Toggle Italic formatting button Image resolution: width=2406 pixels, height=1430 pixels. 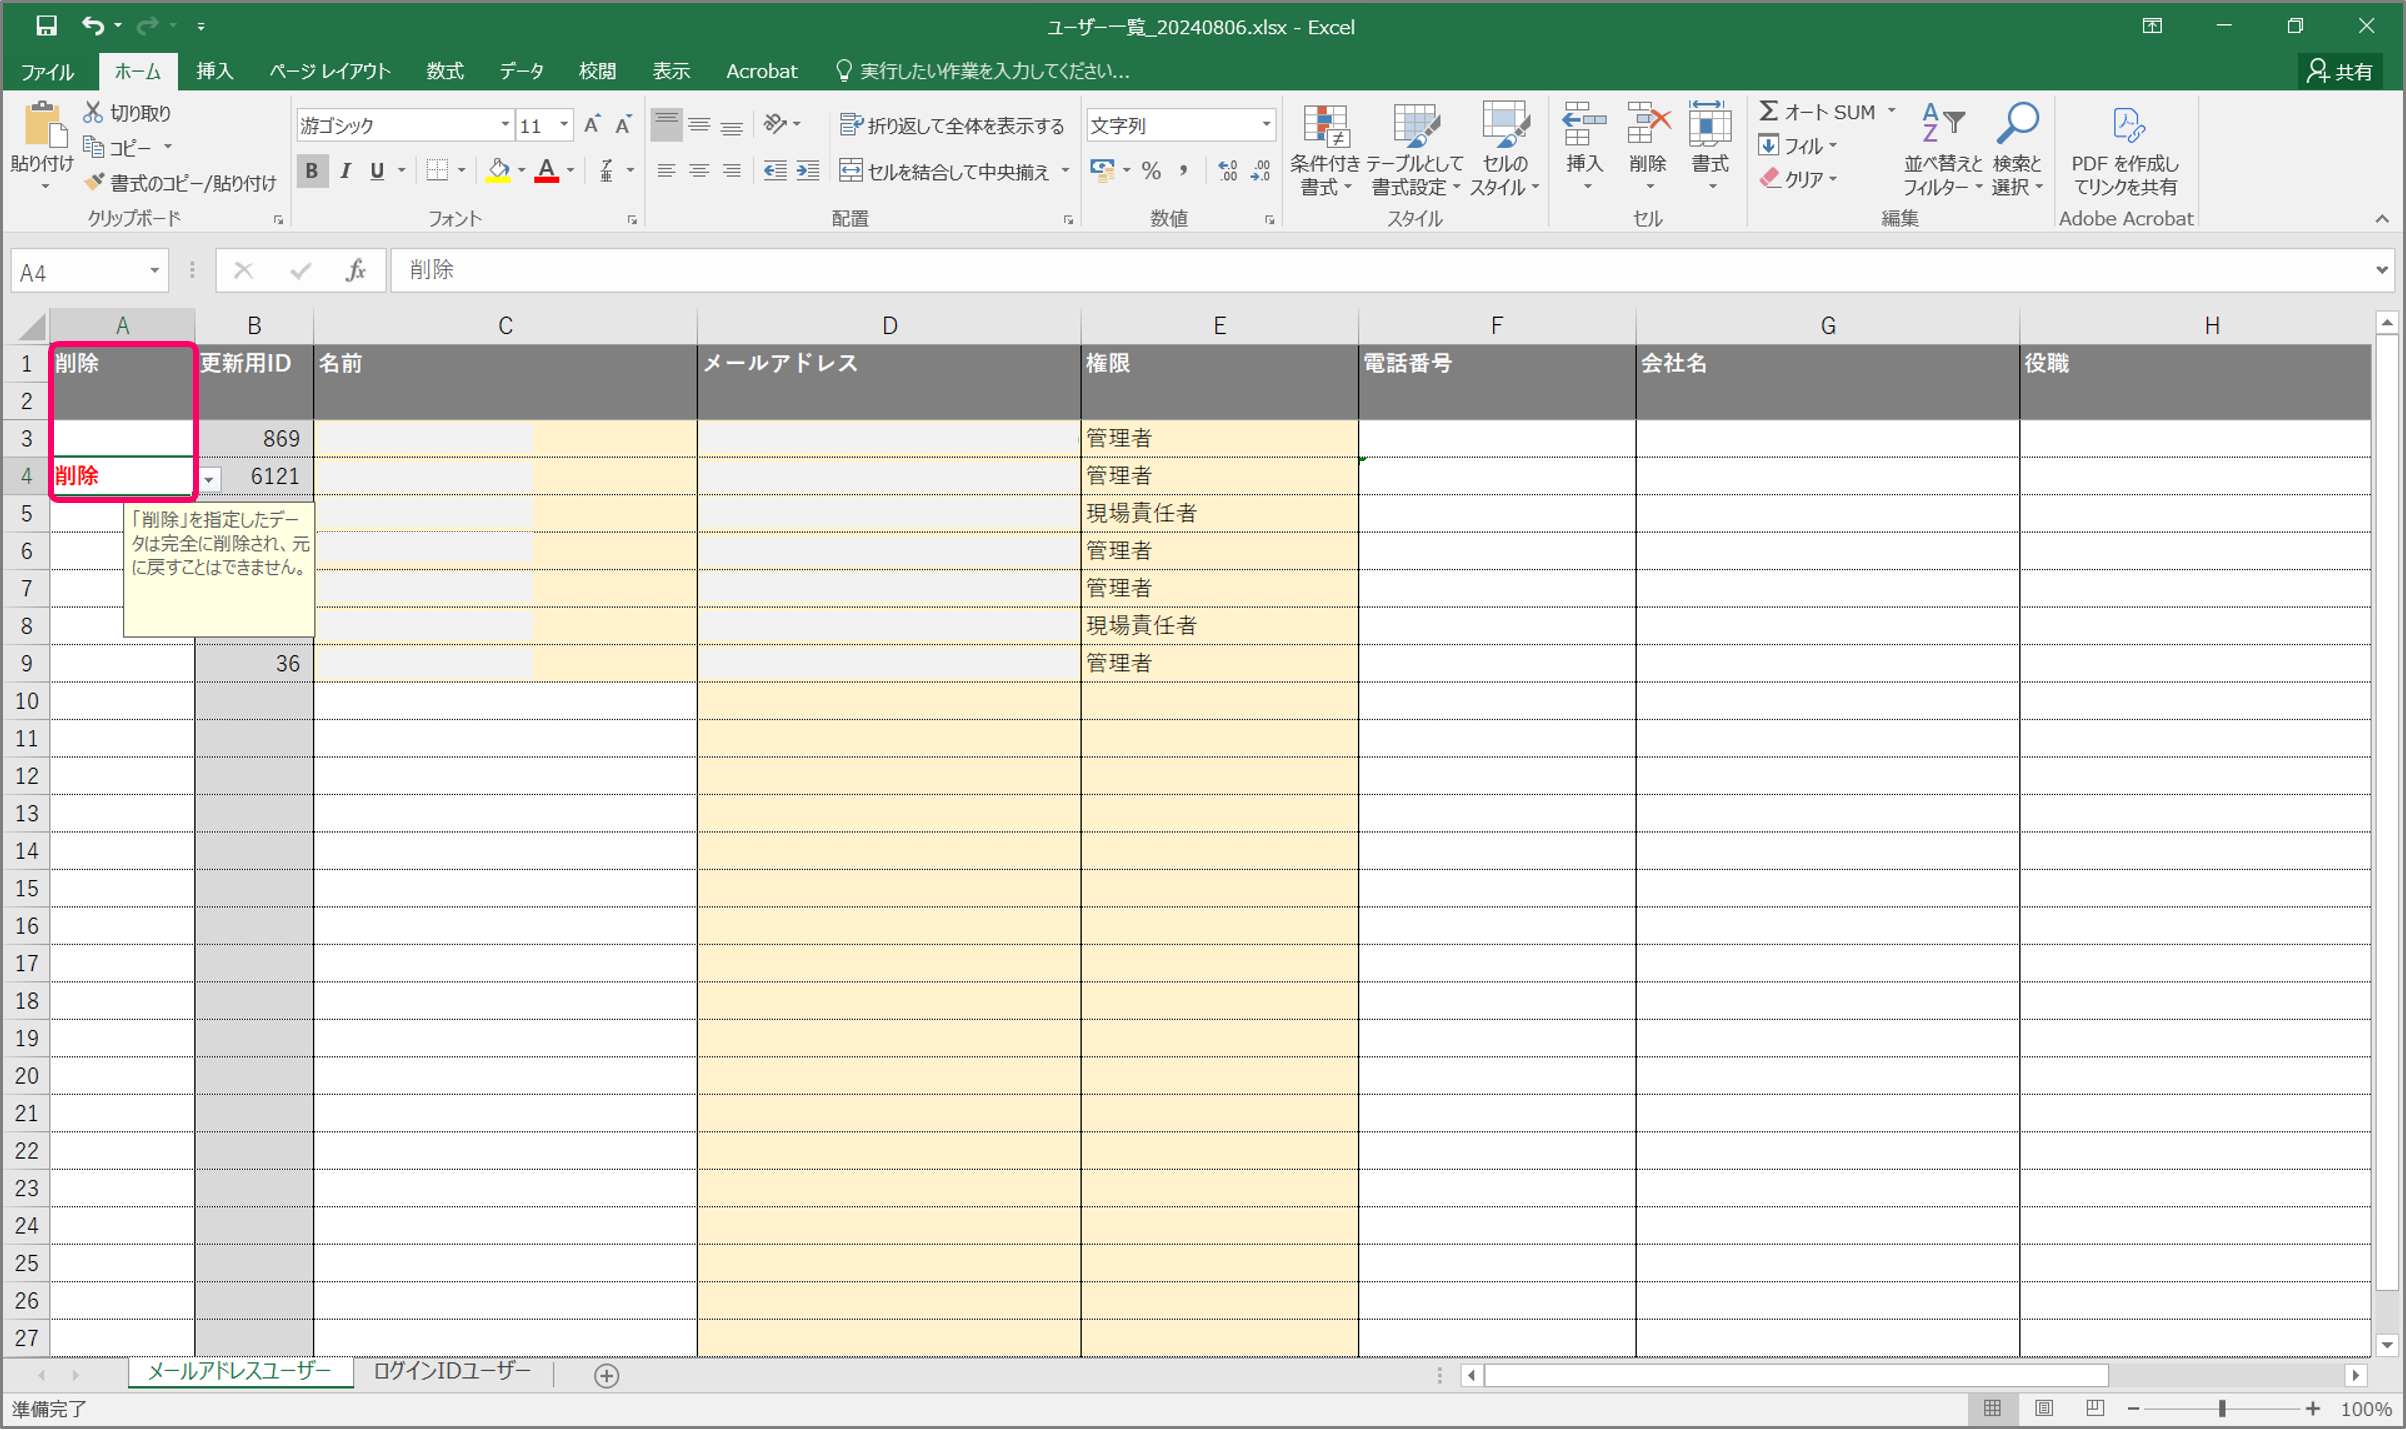click(x=345, y=171)
